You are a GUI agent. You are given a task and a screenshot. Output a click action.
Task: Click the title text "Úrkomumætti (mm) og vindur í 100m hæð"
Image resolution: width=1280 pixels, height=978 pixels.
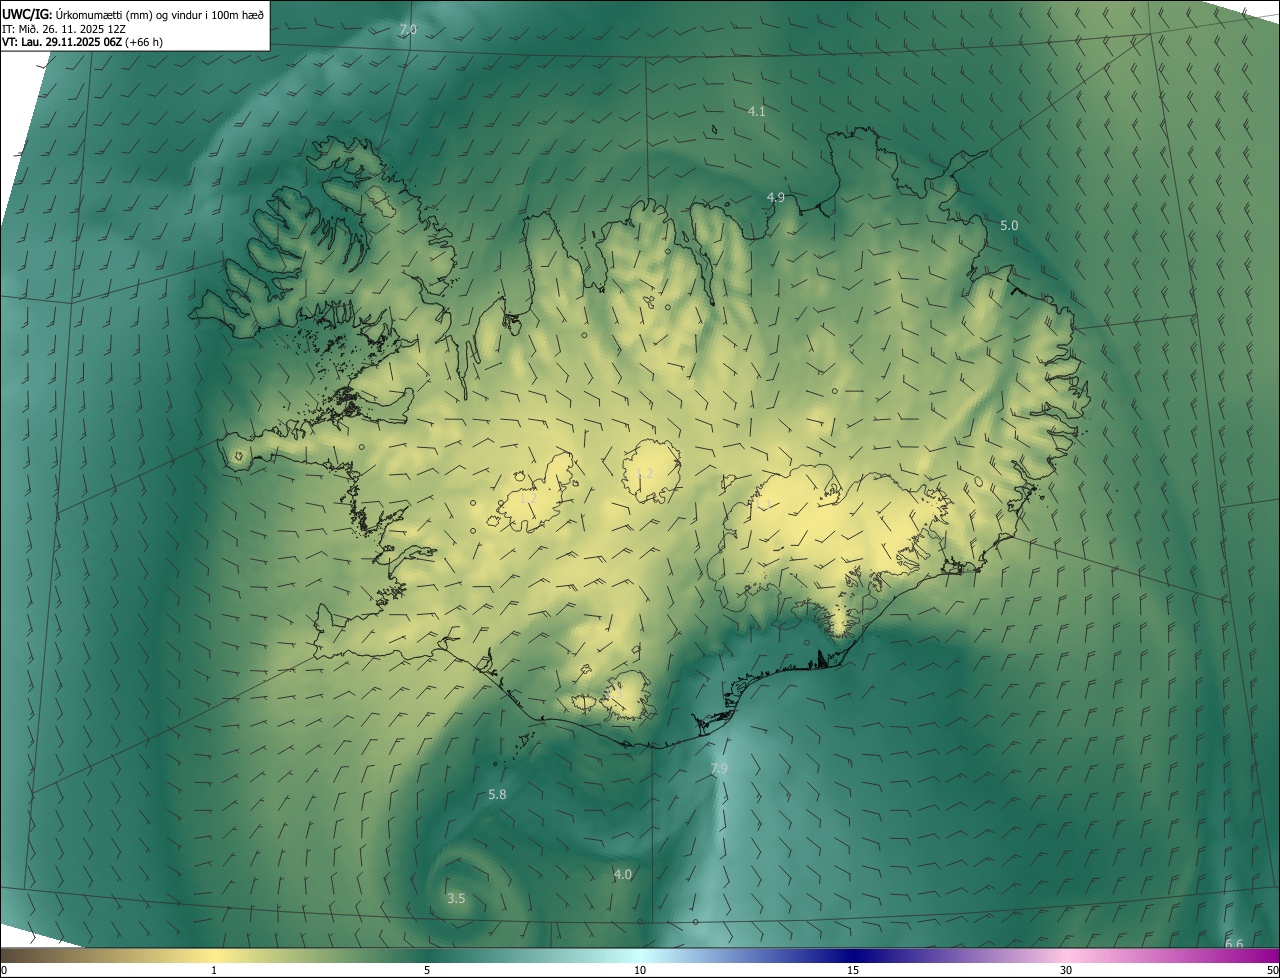tap(160, 14)
